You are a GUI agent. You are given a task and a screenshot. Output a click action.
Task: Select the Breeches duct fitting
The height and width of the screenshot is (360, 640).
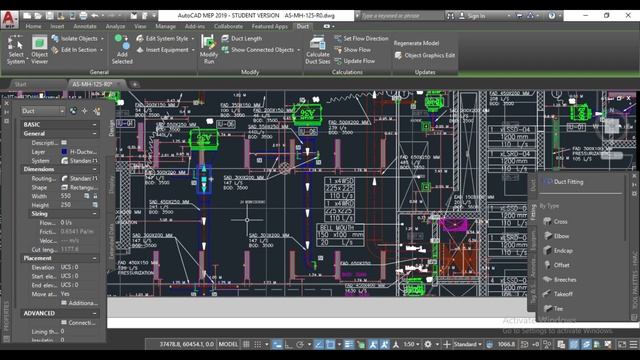(560, 280)
